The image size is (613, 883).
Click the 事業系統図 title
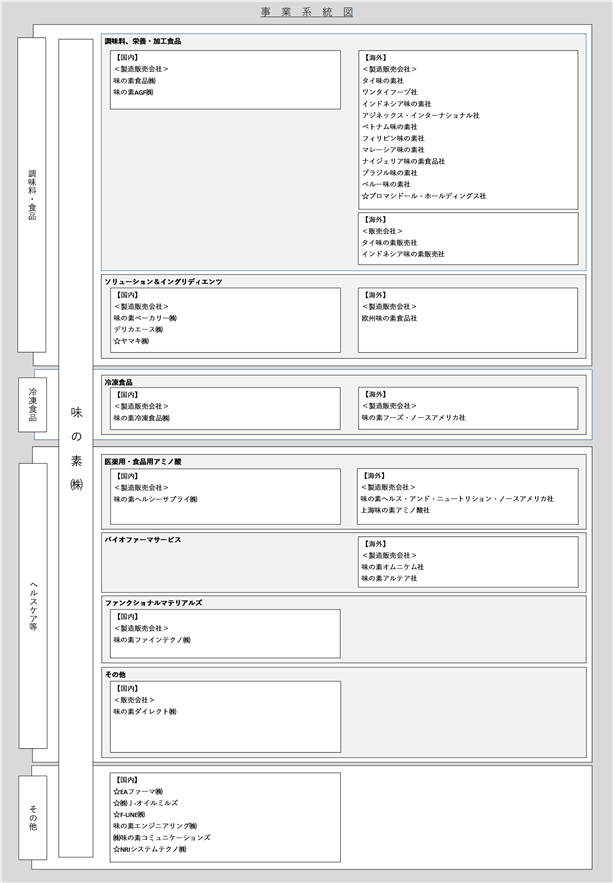[307, 12]
